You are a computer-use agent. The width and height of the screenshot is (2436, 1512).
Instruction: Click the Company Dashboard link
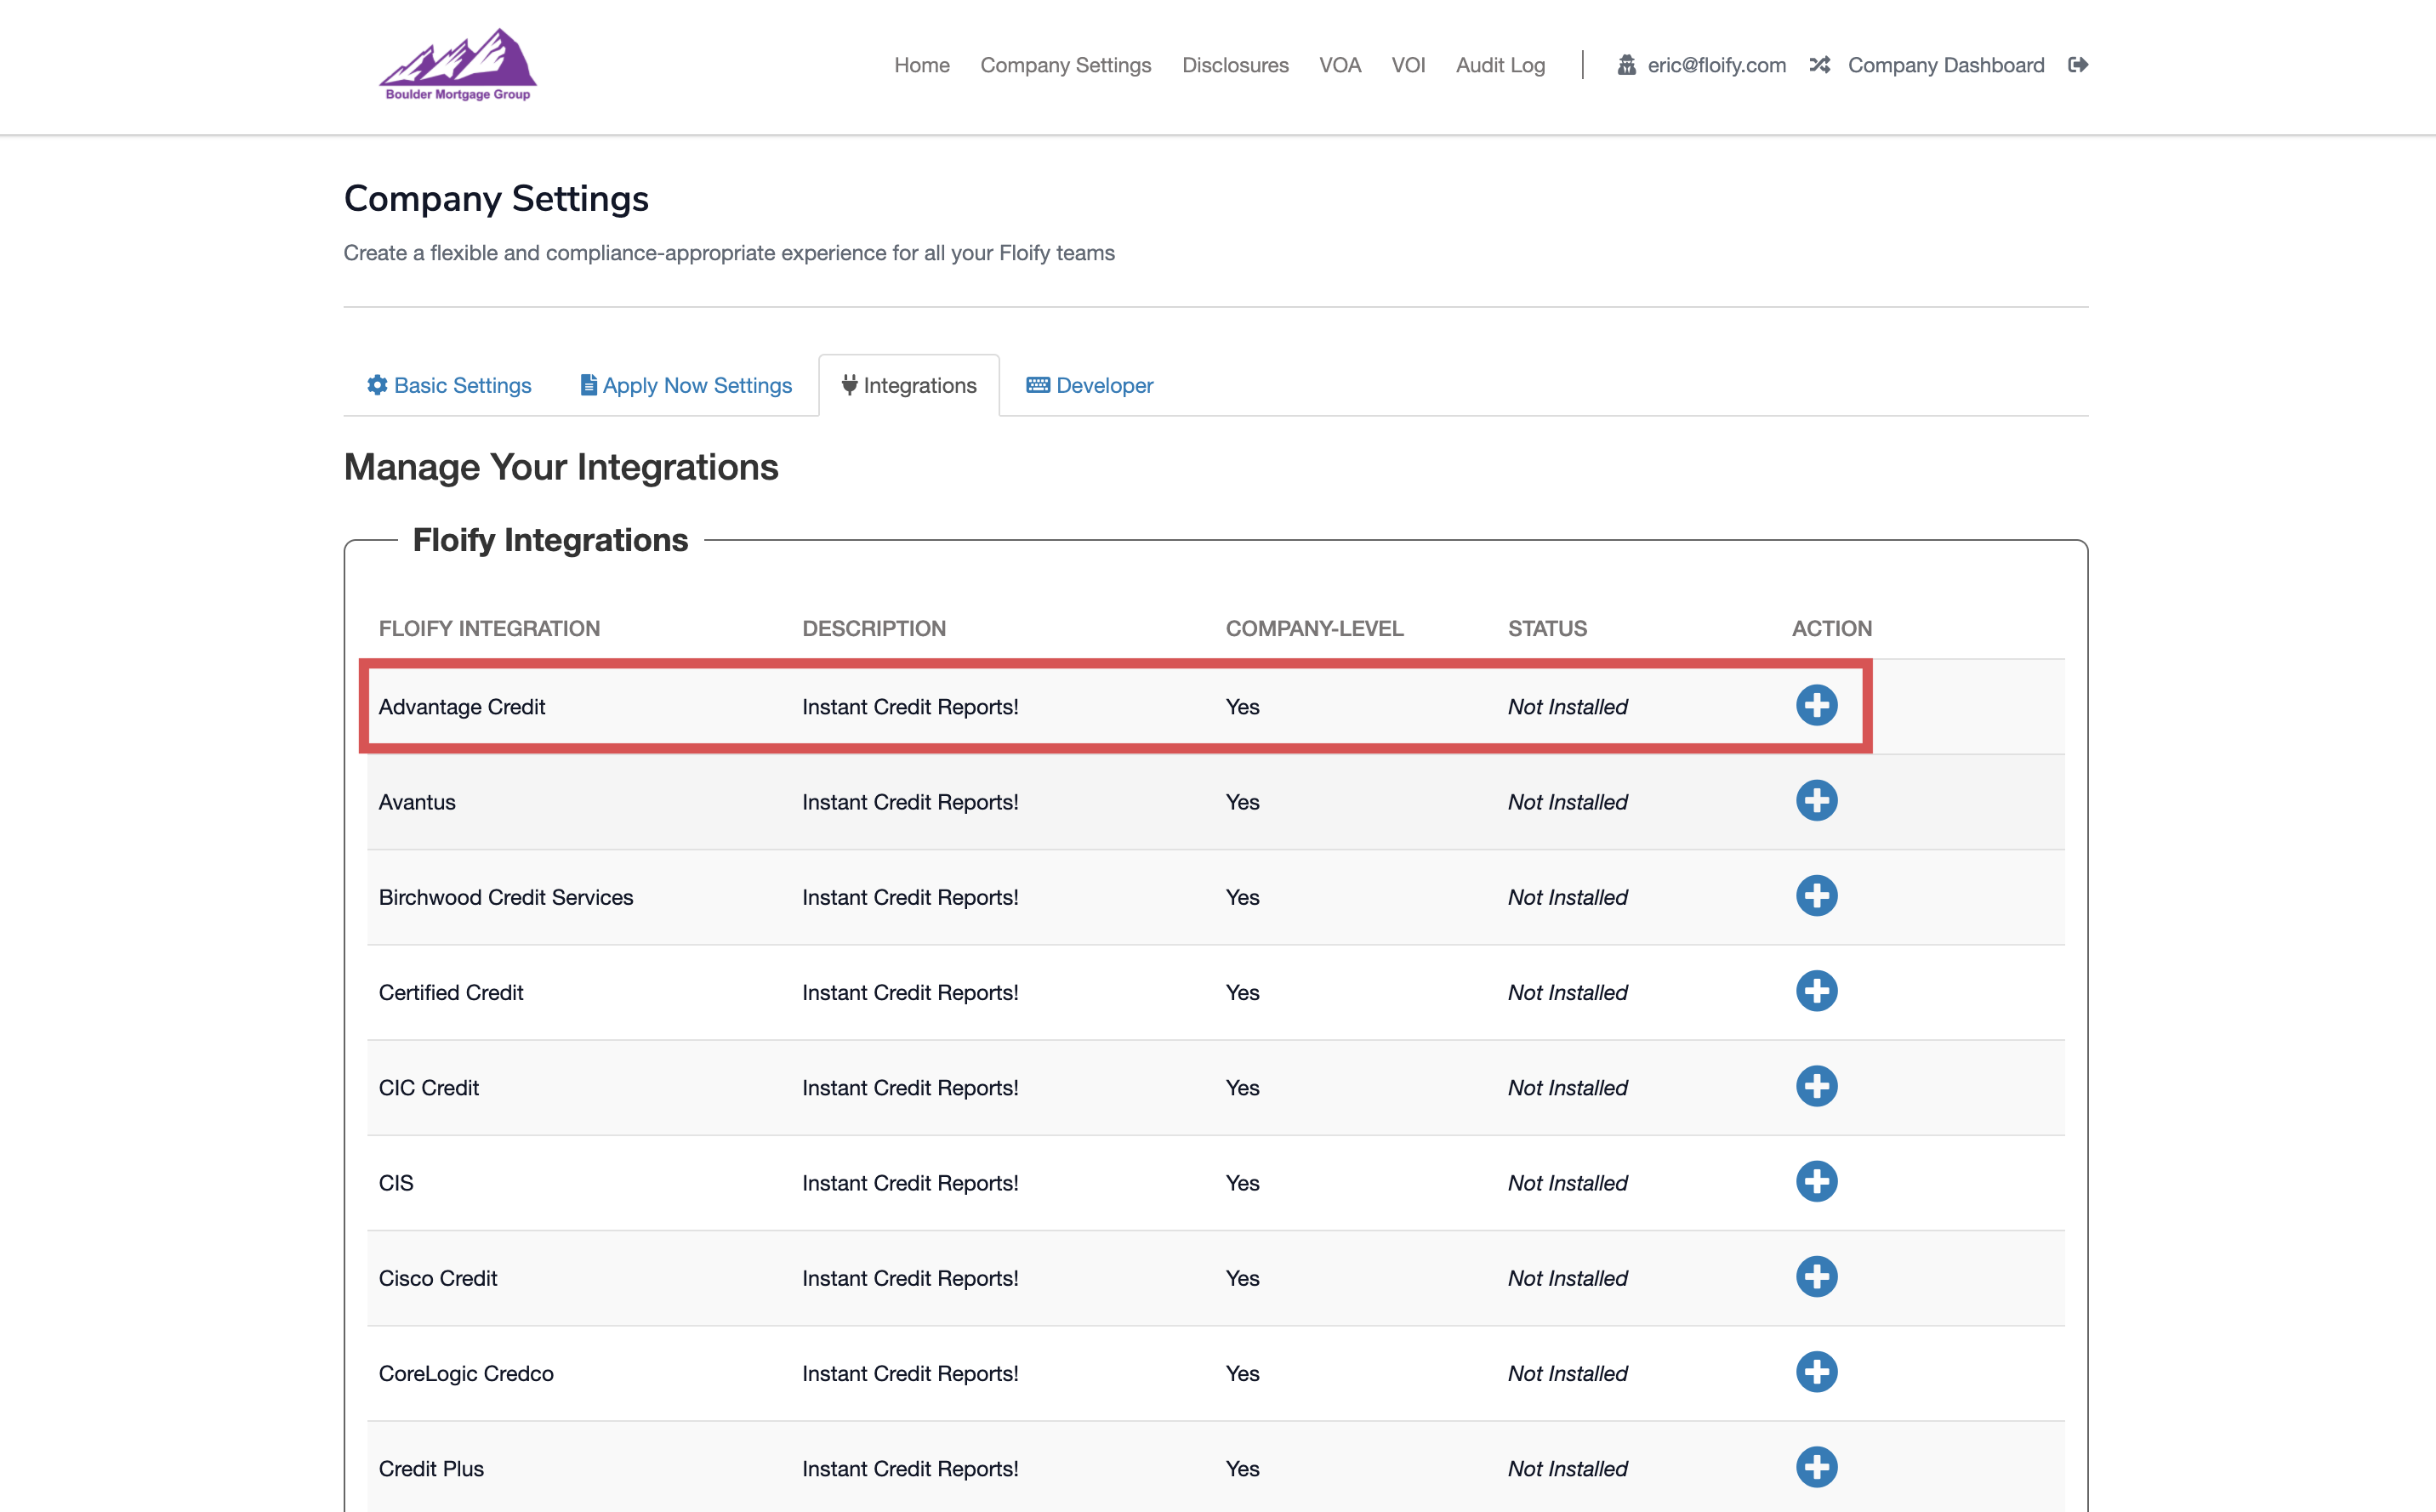tap(1945, 65)
